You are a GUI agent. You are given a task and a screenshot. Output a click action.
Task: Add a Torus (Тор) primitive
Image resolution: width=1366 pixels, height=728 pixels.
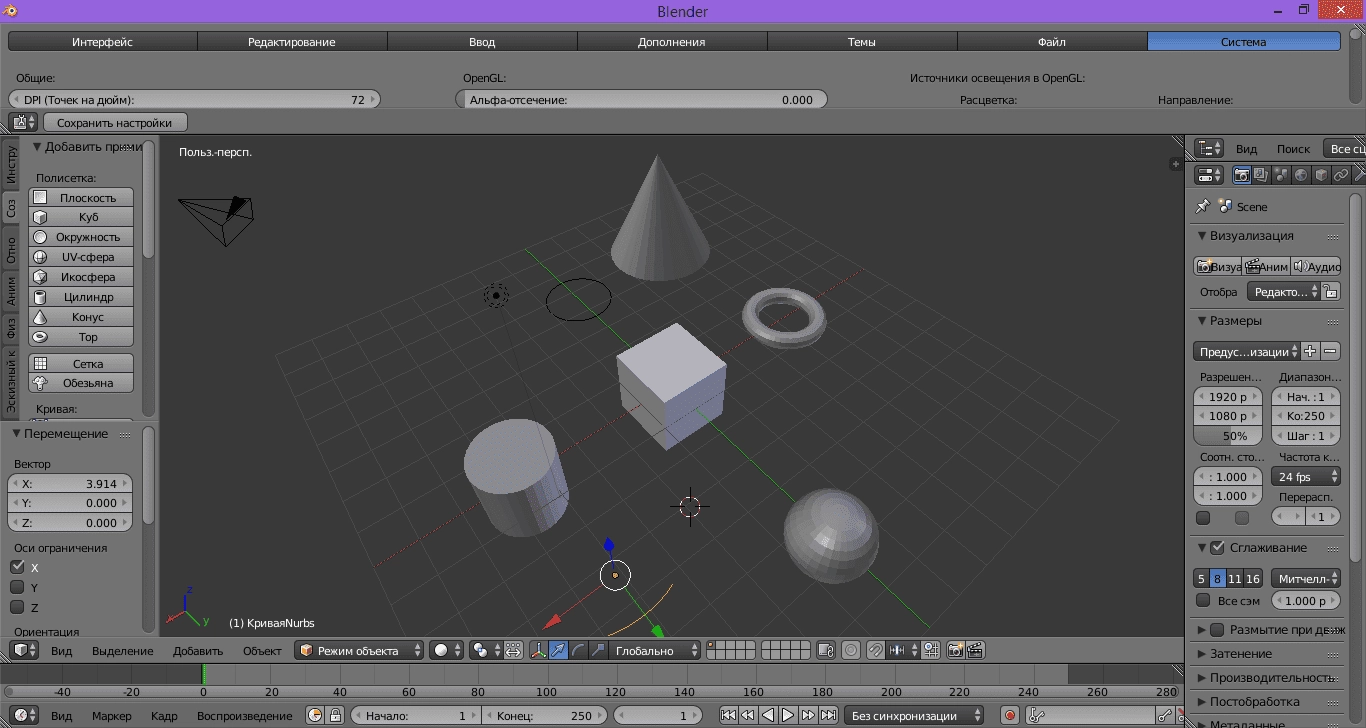tap(81, 337)
